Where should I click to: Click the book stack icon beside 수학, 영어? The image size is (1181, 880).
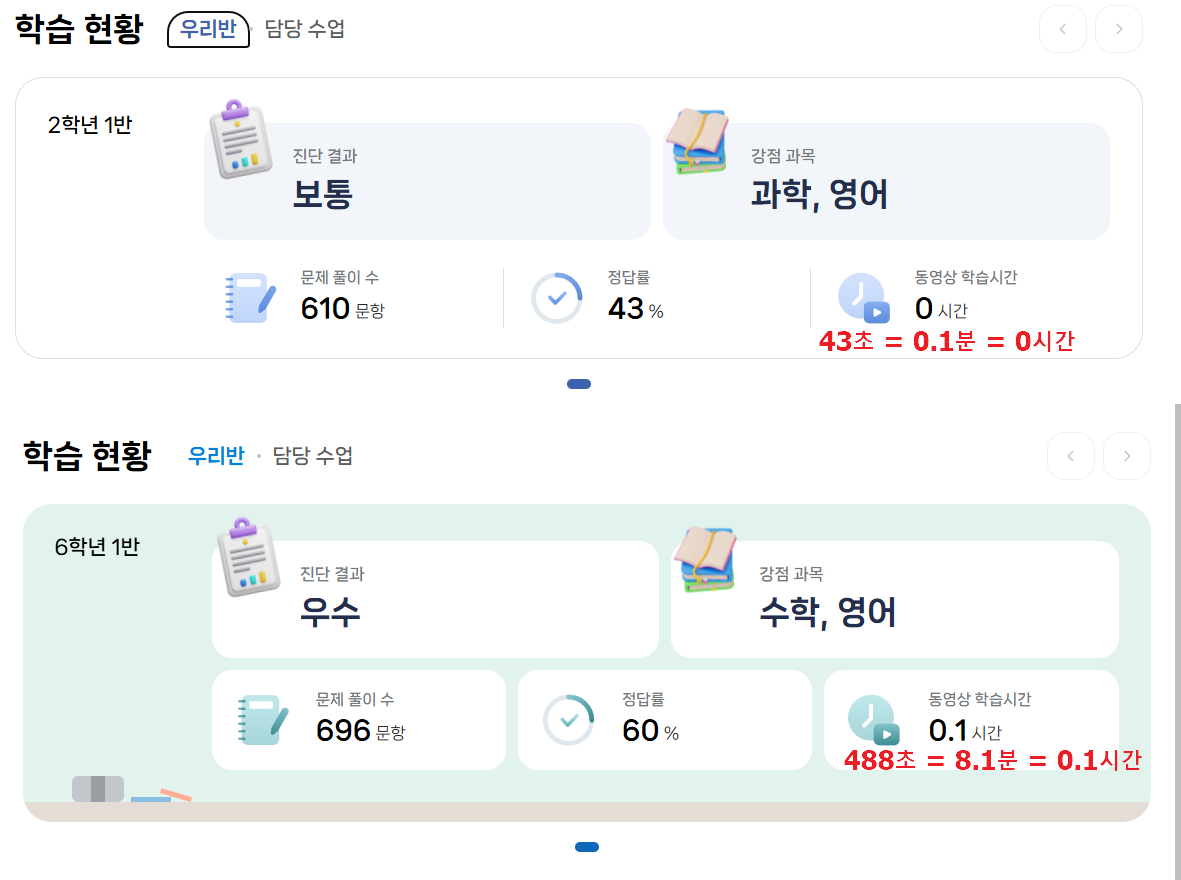tap(706, 559)
